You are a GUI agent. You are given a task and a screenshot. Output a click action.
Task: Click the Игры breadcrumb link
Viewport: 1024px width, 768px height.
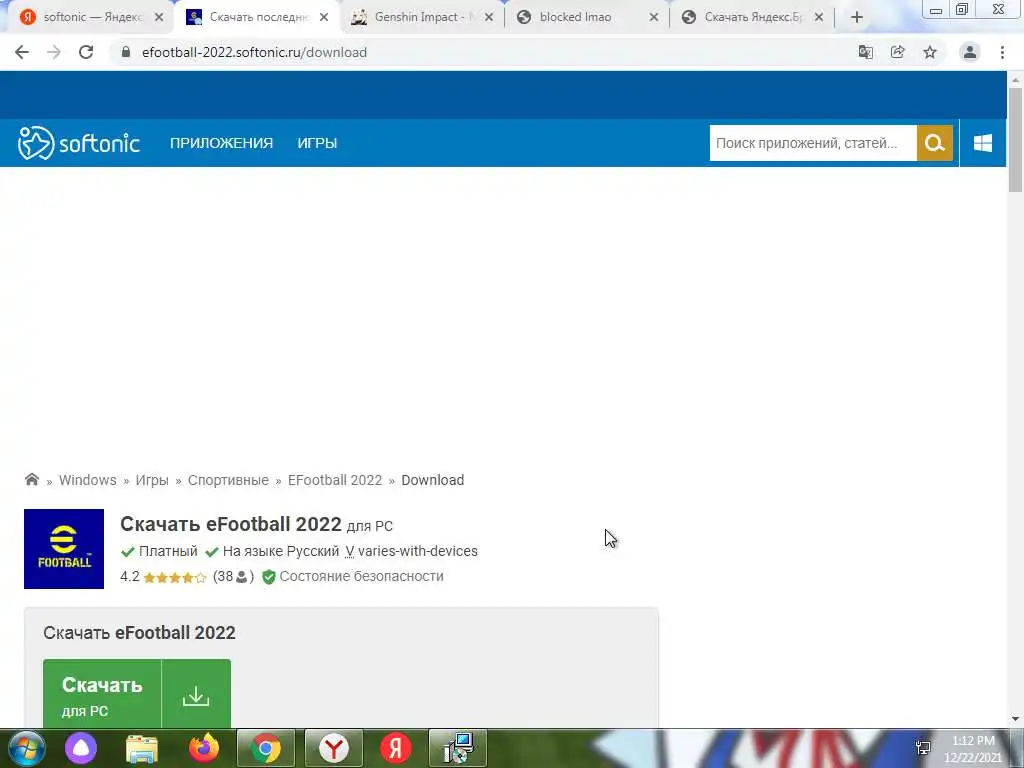152,480
